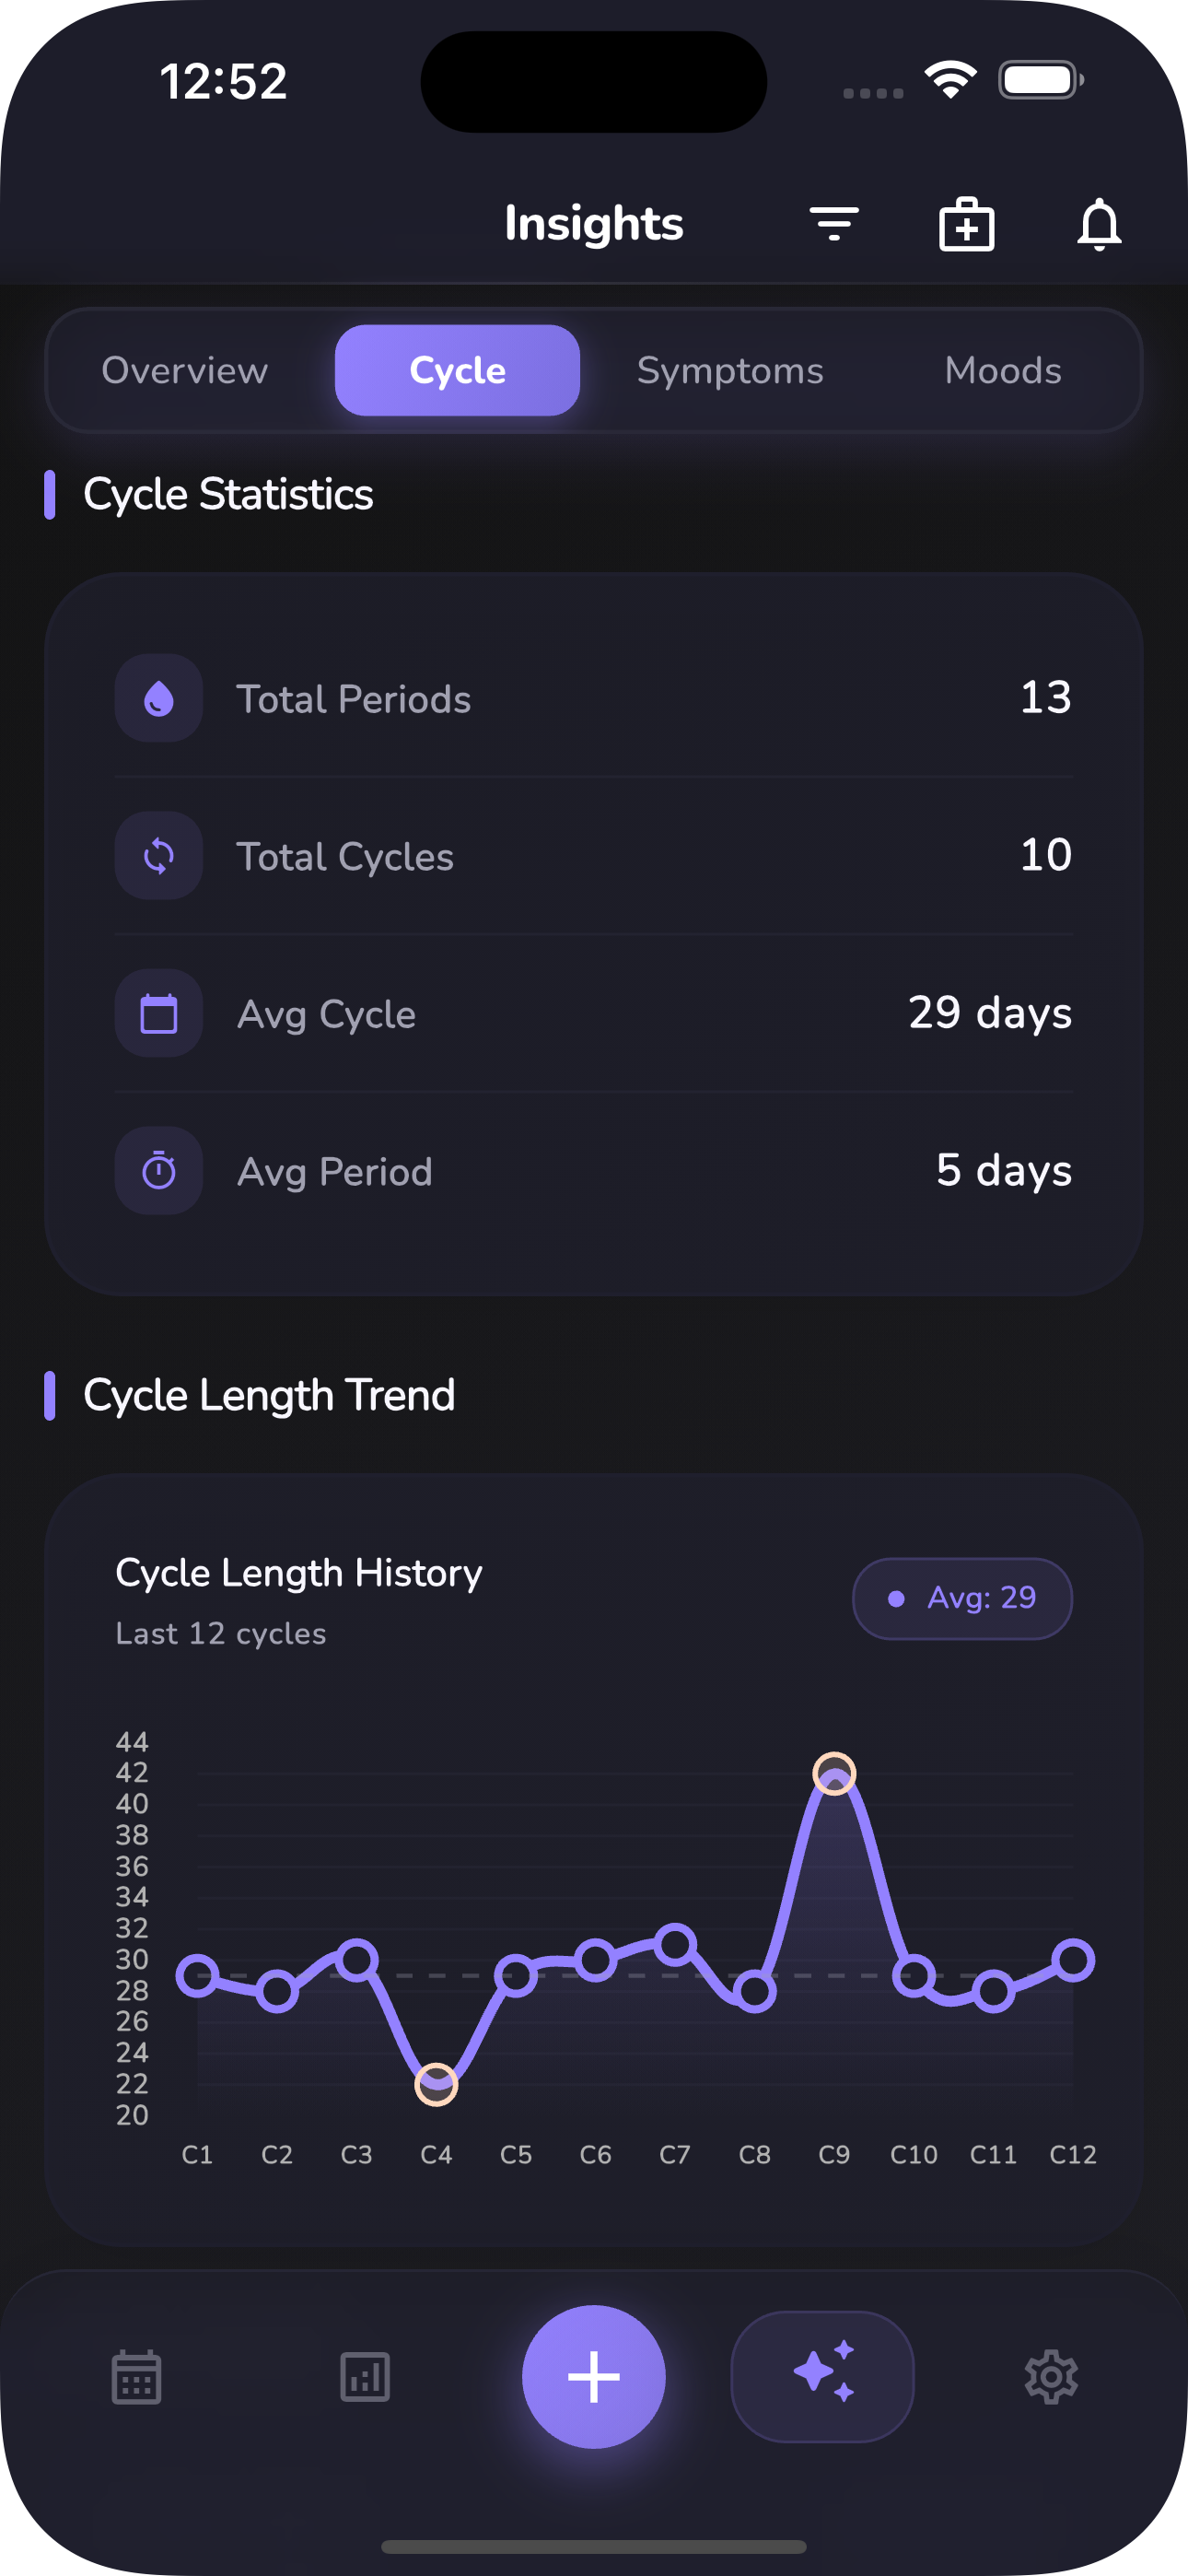Viewport: 1188px width, 2576px height.
Task: Switch to the Overview tab
Action: [x=185, y=371]
